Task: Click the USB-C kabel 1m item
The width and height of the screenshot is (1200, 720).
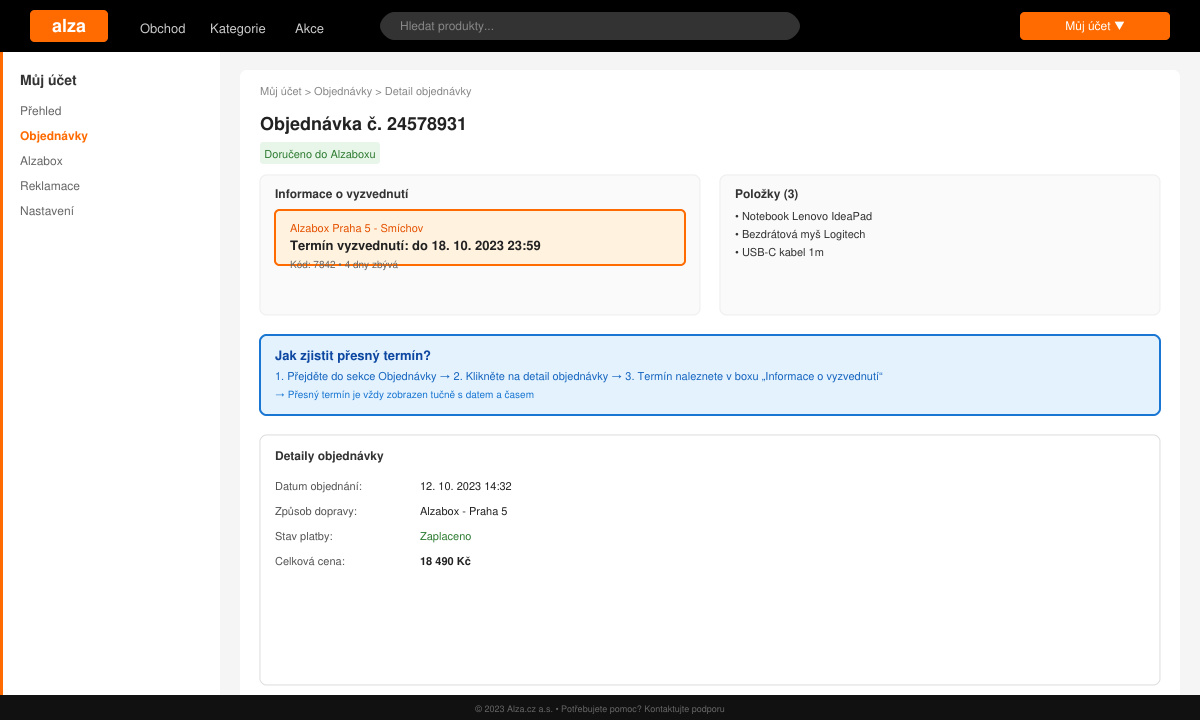Action: click(779, 252)
